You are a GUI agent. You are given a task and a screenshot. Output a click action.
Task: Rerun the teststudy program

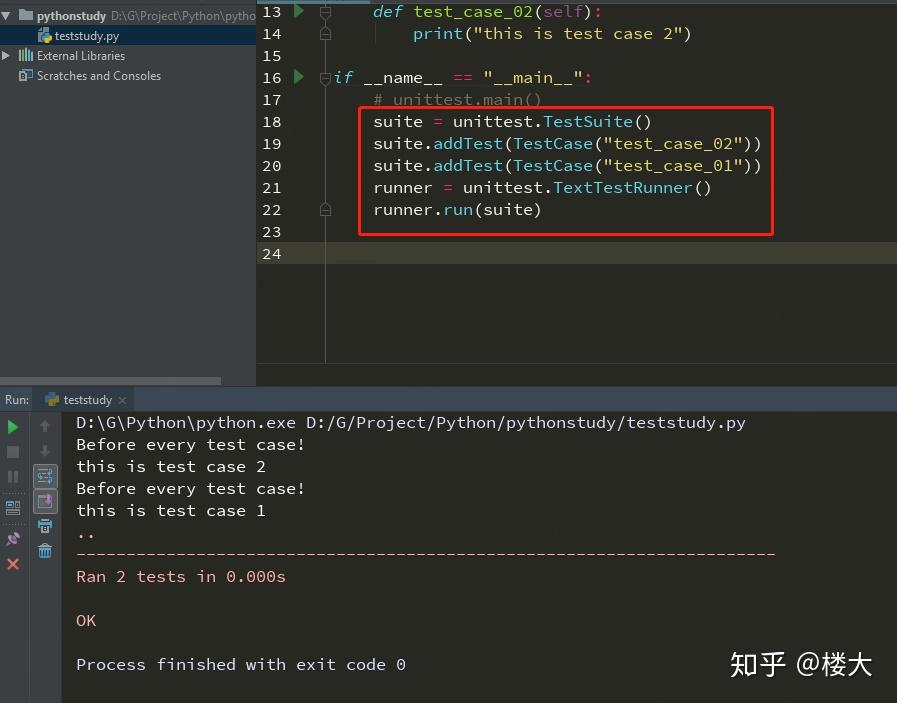(x=13, y=426)
